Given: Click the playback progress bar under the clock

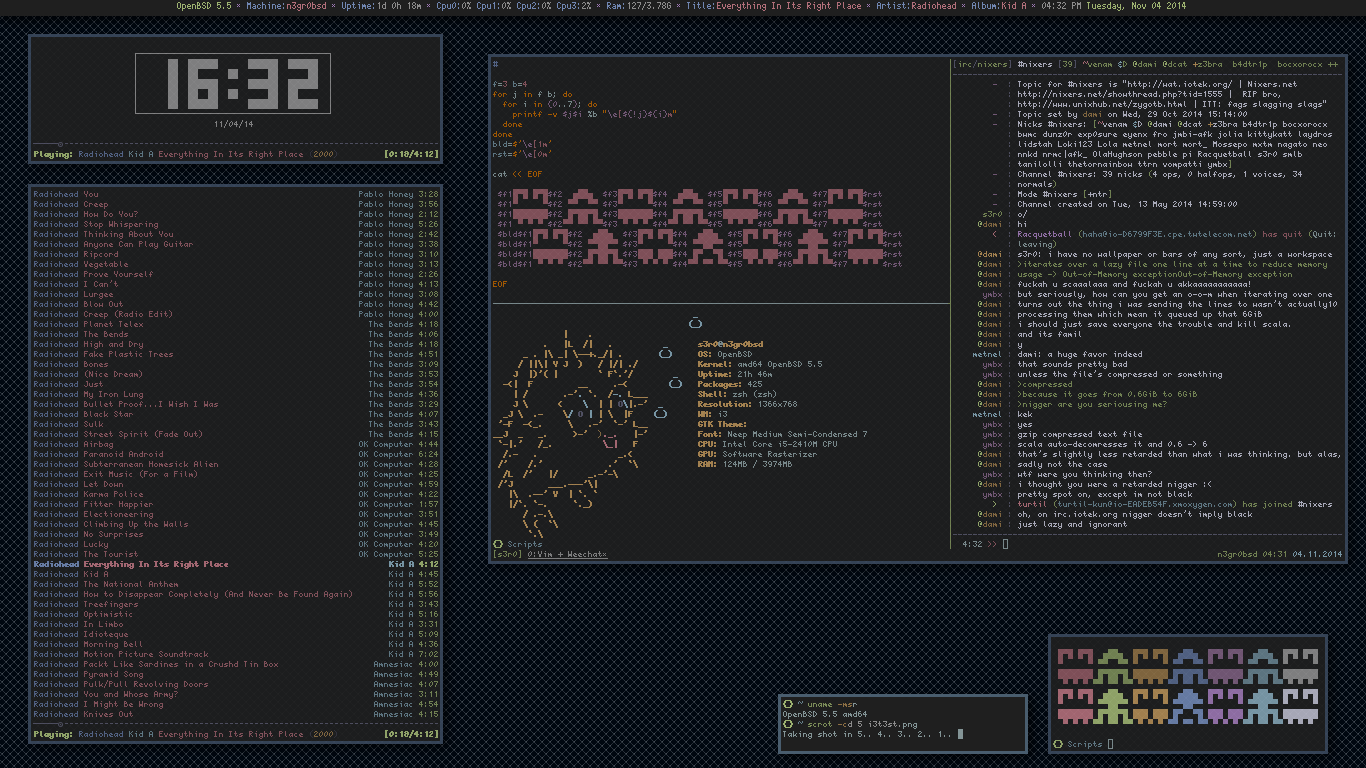Looking at the screenshot, I should click(x=235, y=144).
